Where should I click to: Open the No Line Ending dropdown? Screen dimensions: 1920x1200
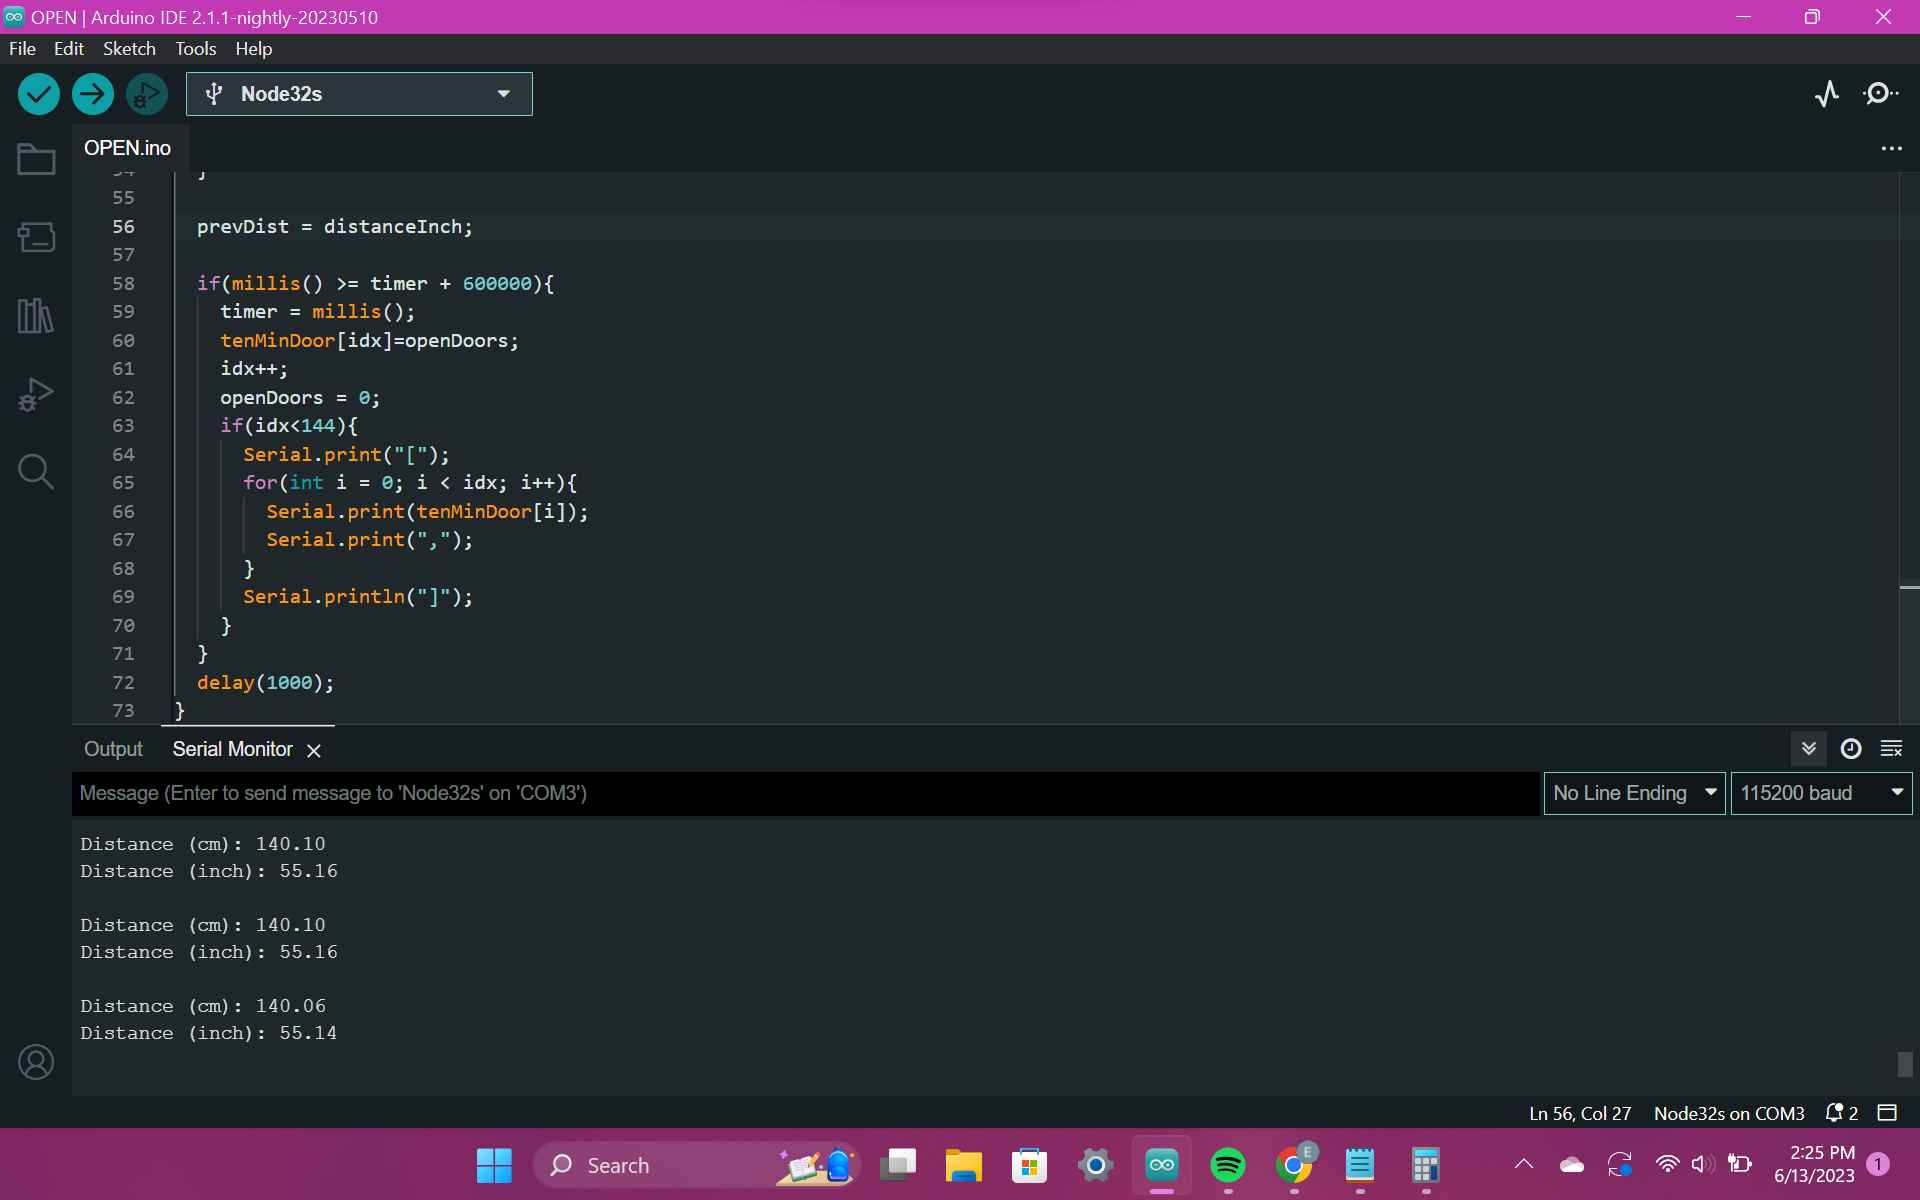click(x=1634, y=793)
